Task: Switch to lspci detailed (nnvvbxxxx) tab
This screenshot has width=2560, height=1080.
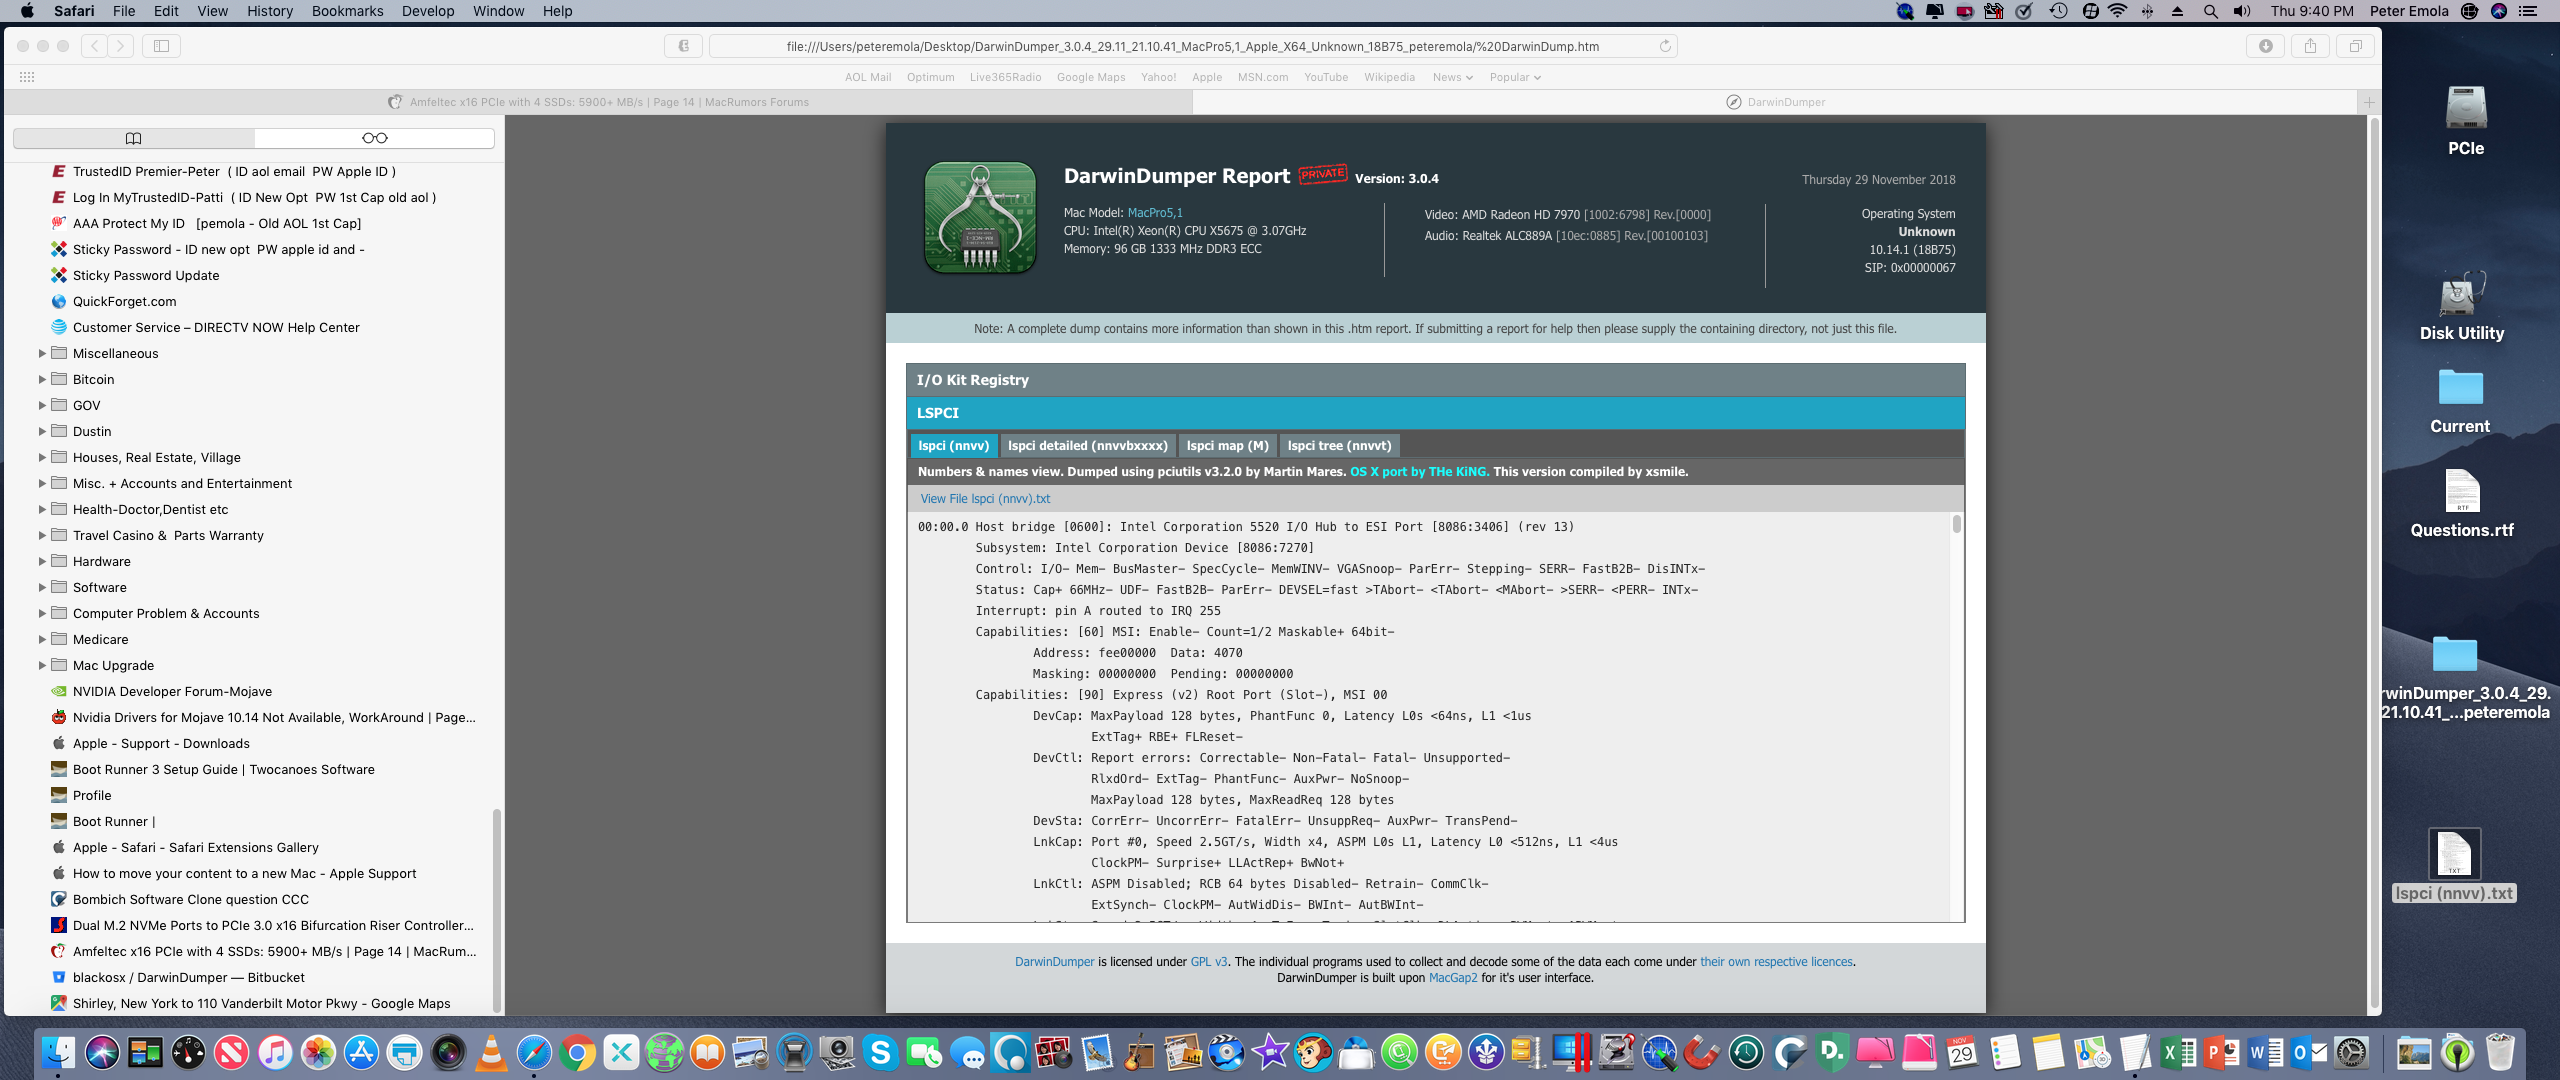Action: pos(1087,445)
